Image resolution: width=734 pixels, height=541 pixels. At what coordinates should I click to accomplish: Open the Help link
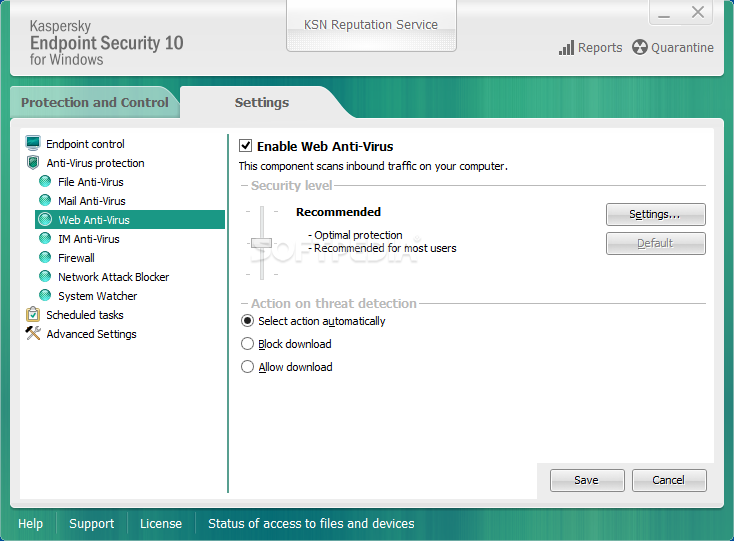point(30,523)
